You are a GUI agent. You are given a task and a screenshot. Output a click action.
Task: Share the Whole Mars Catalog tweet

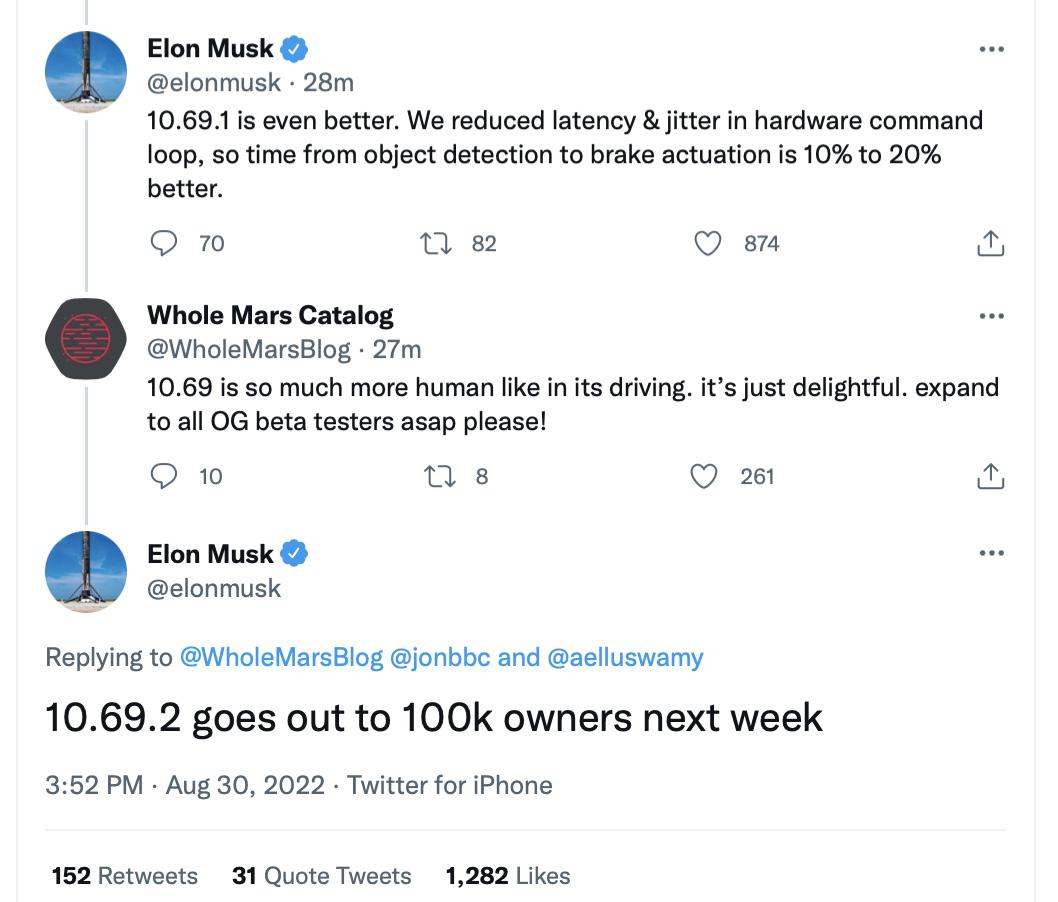pos(989,476)
